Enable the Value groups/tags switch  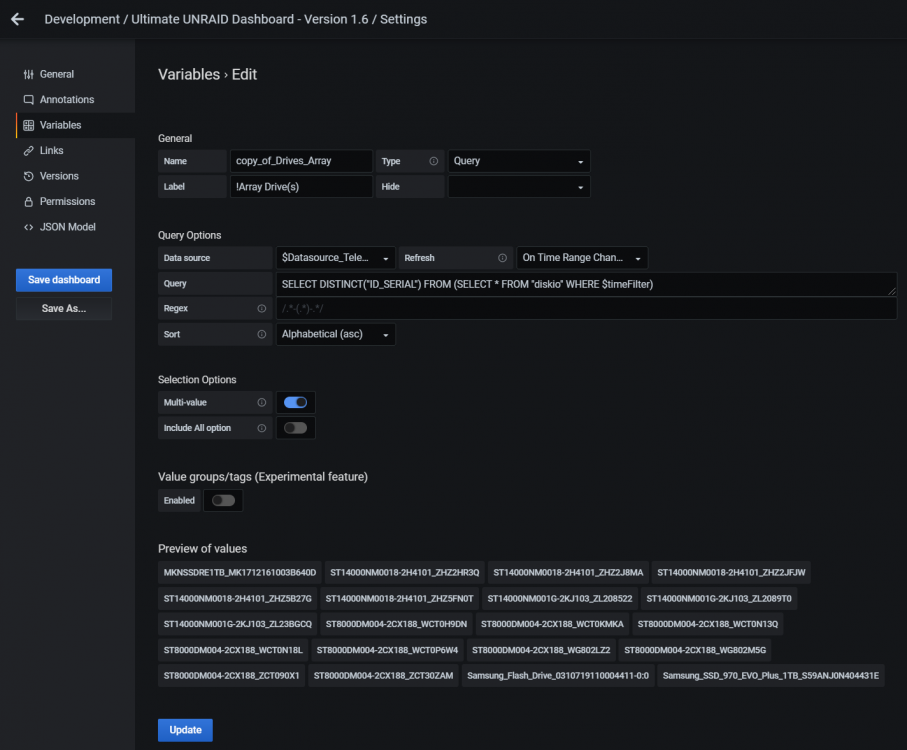tap(223, 500)
